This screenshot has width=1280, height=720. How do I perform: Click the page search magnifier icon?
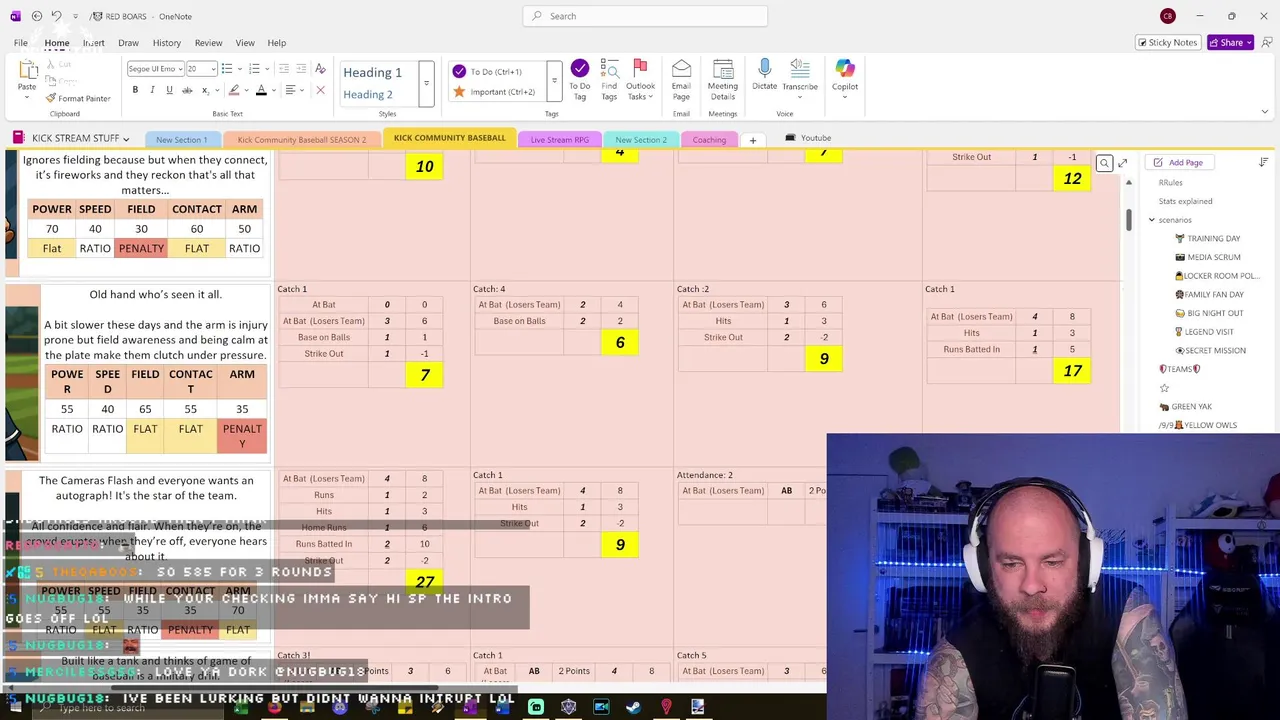(x=1104, y=163)
